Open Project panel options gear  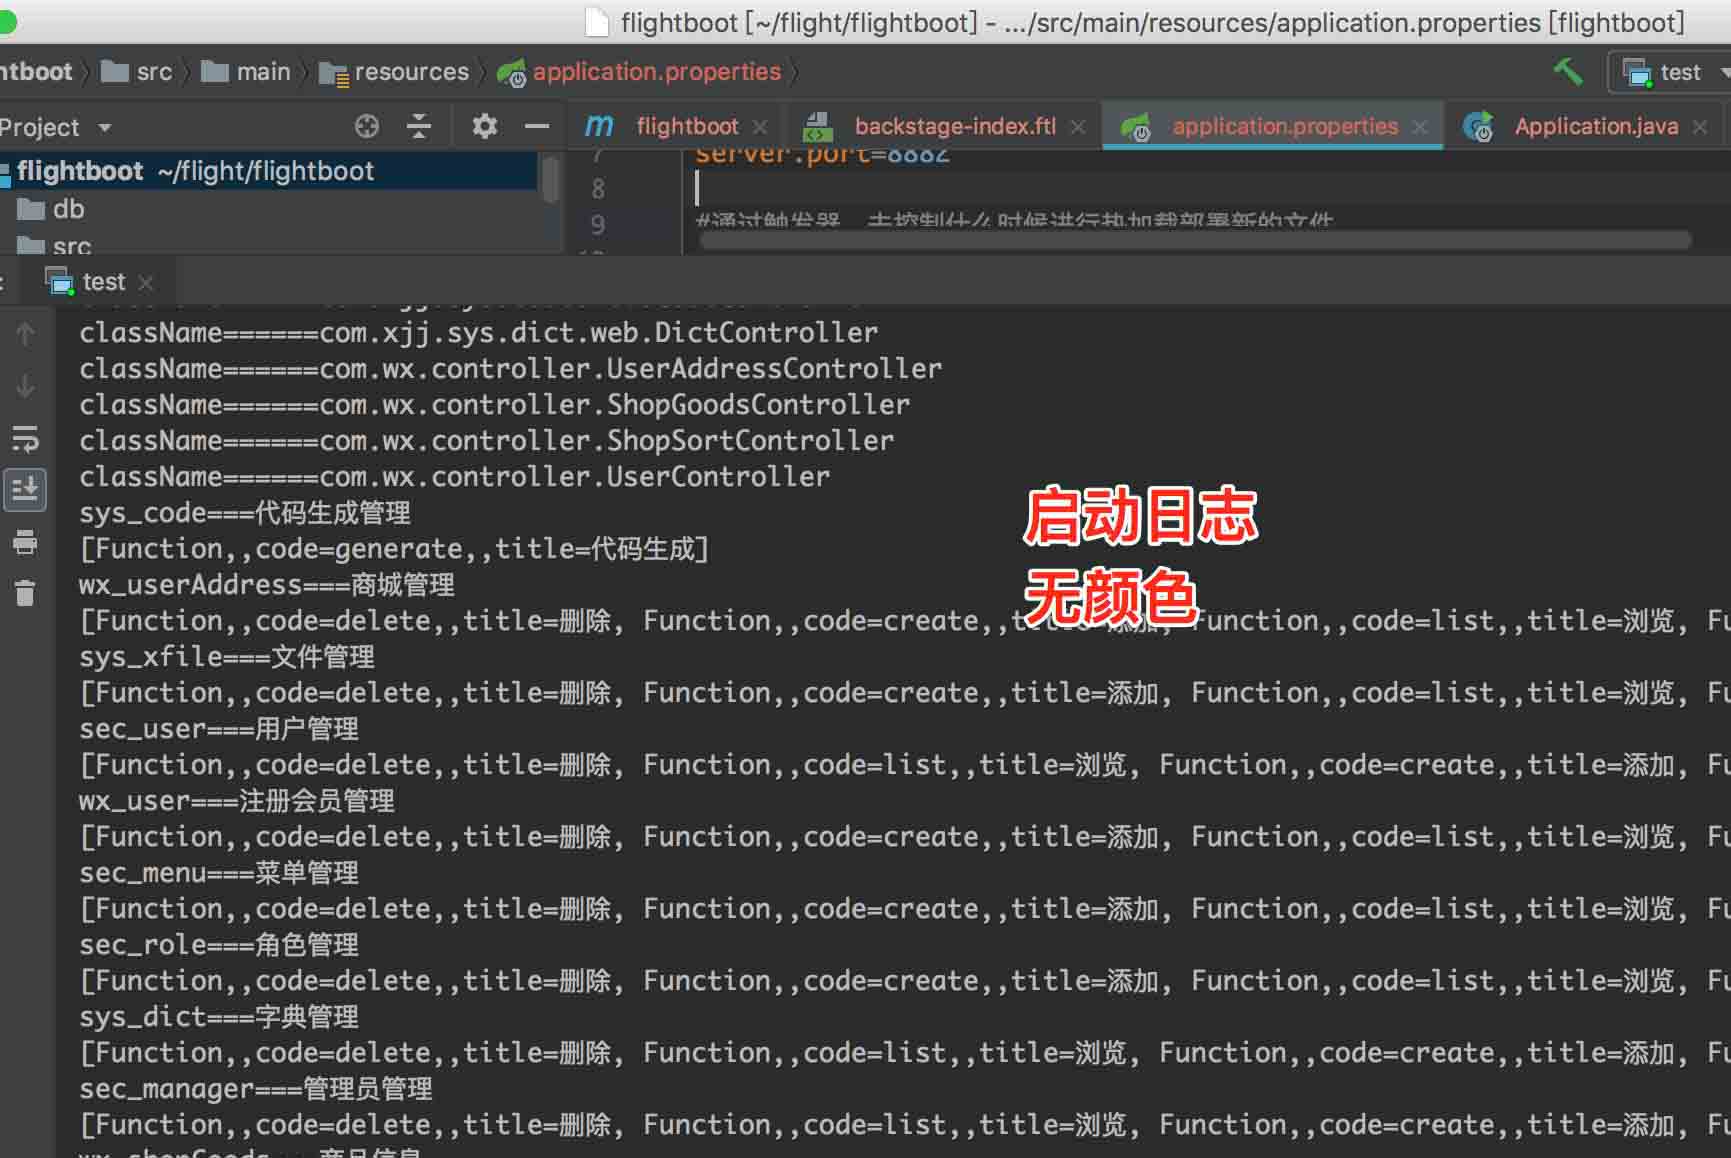click(x=484, y=126)
